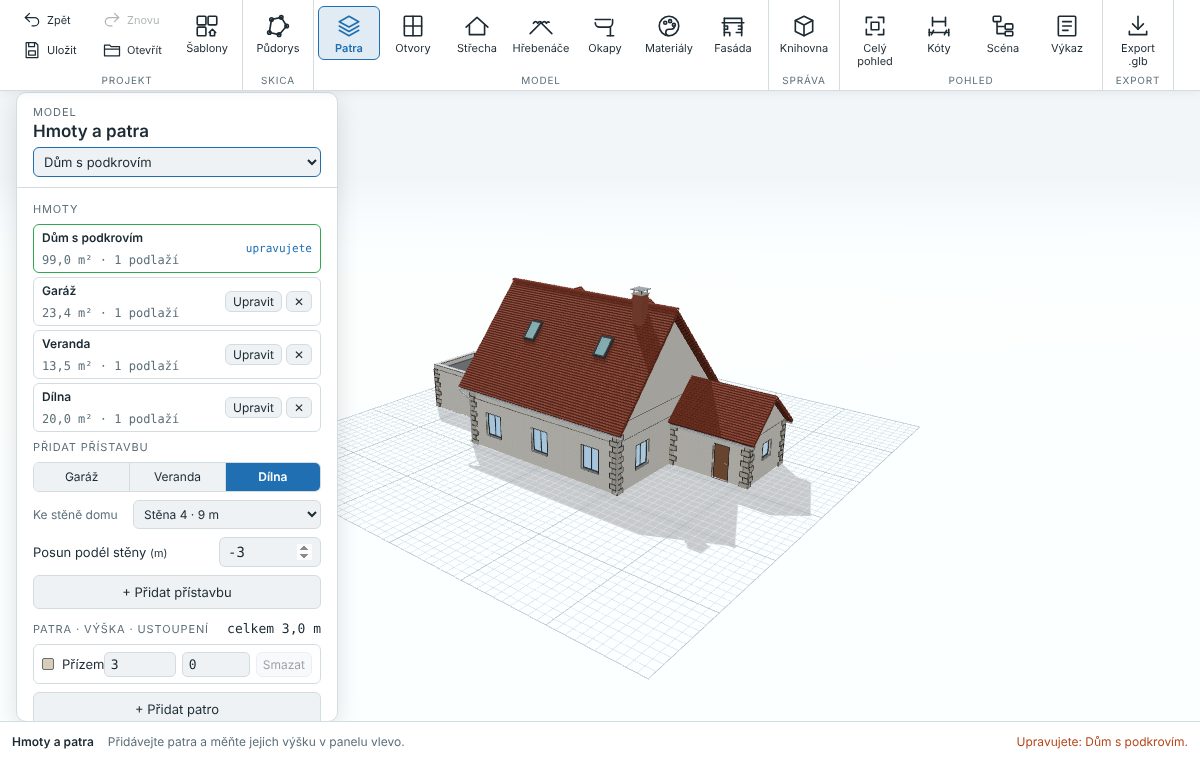
Task: Open a project with Otevřít
Action: coord(132,50)
